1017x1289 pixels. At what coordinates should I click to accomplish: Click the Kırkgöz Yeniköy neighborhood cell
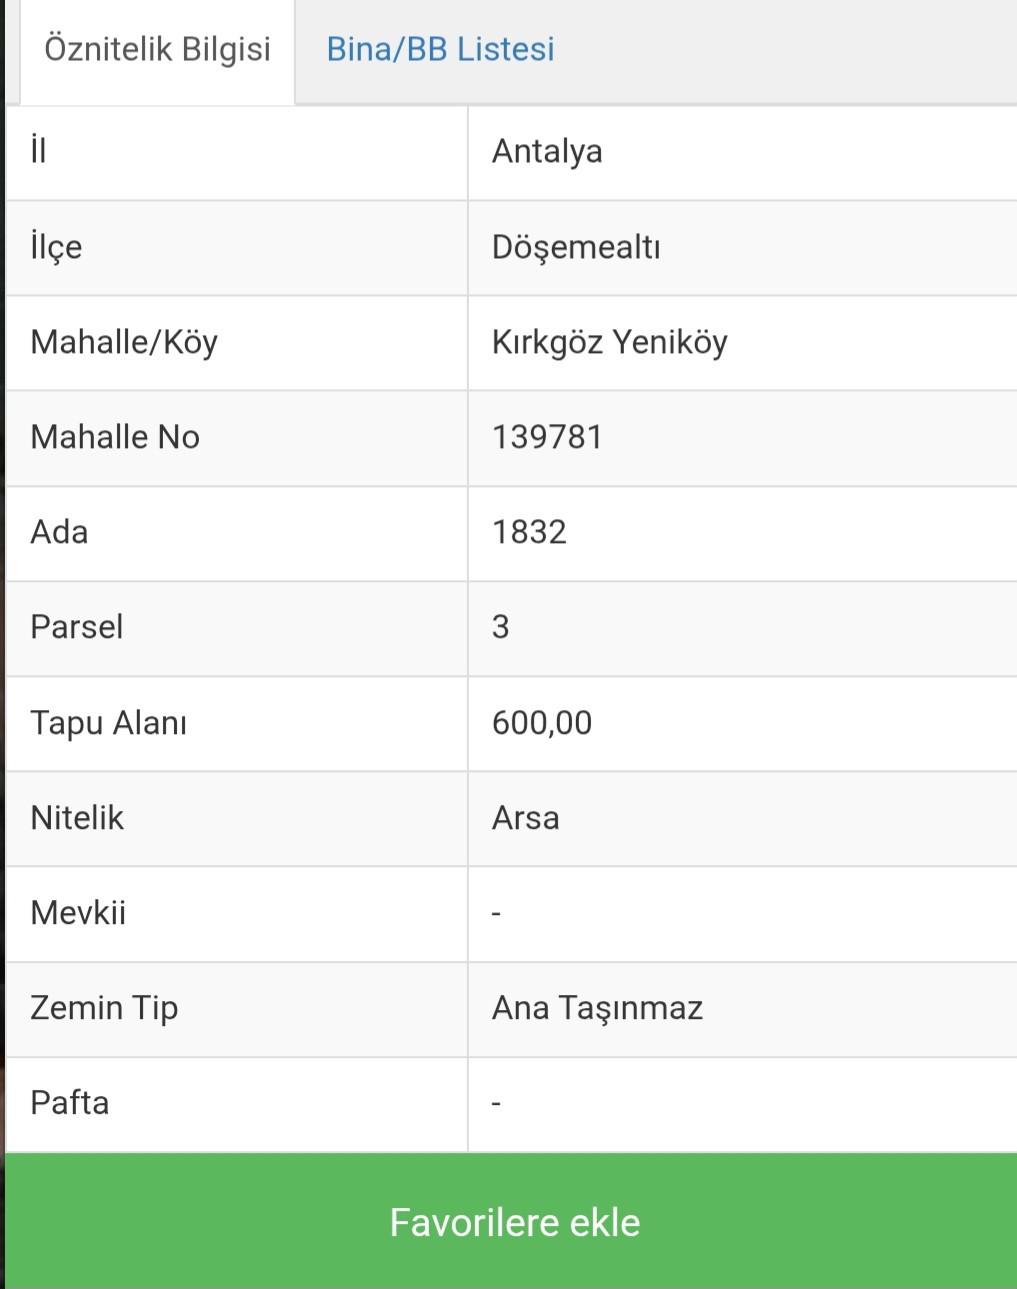pos(742,343)
